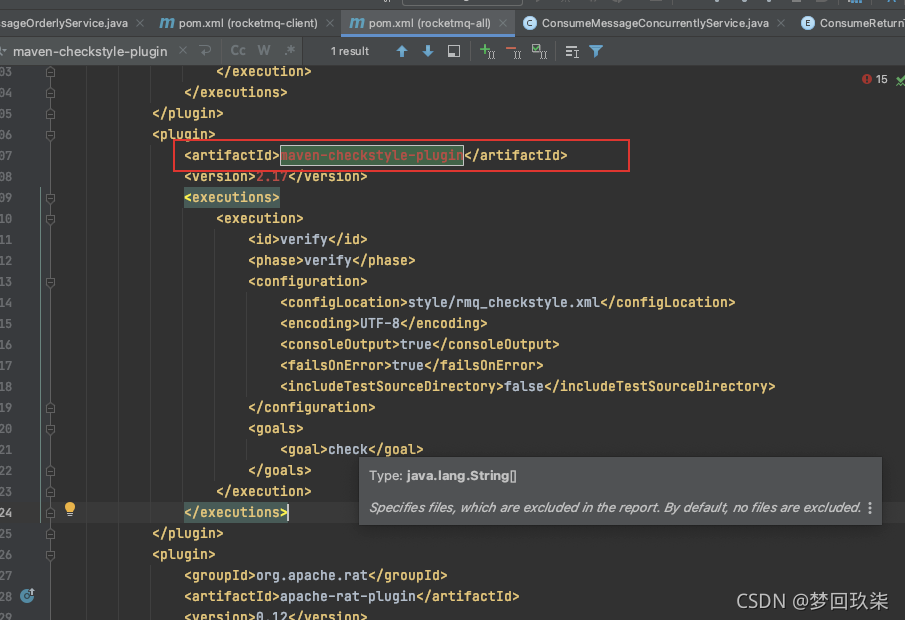Click the search-in-selection icon
The height and width of the screenshot is (620, 905).
point(453,51)
